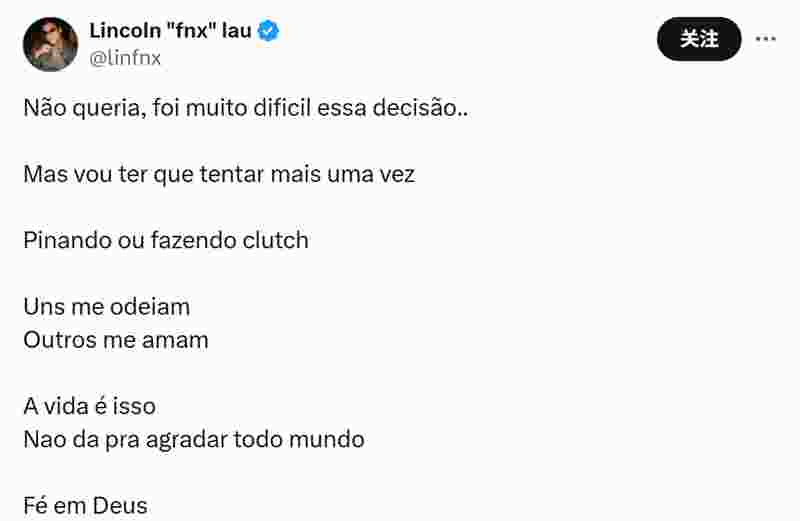Click the words "todo mundo"
Viewport: 800px width, 521px height.
click(299, 439)
